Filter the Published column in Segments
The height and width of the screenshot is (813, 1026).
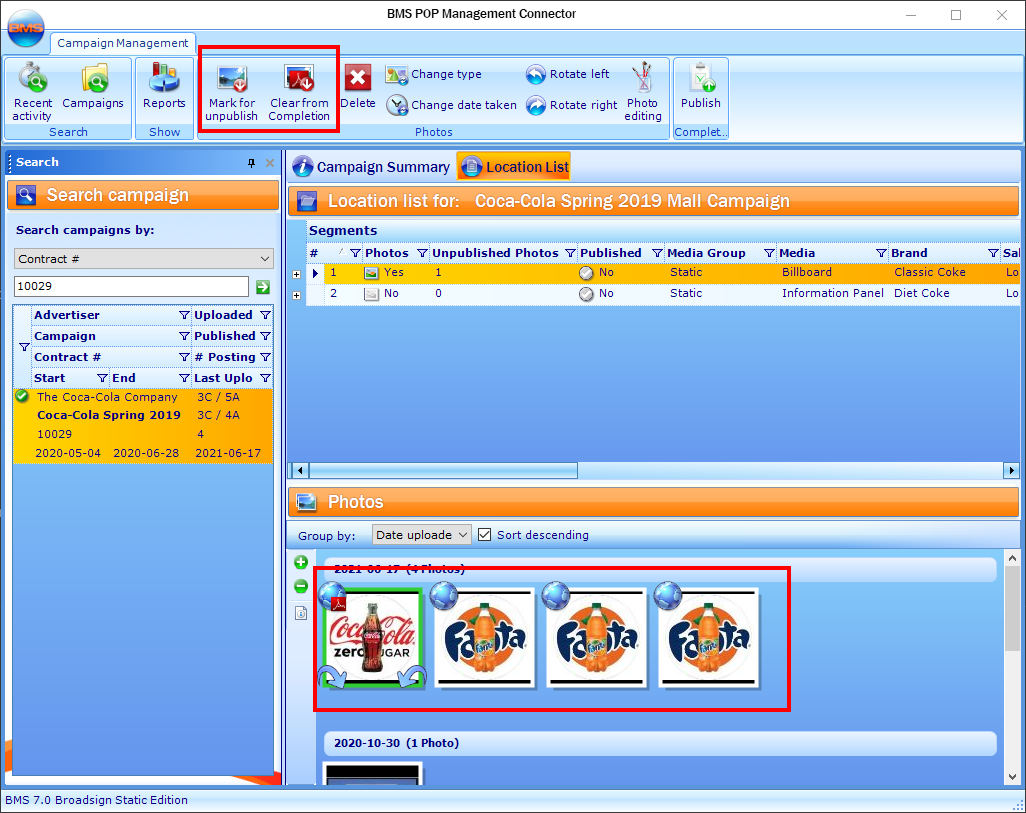coord(657,253)
